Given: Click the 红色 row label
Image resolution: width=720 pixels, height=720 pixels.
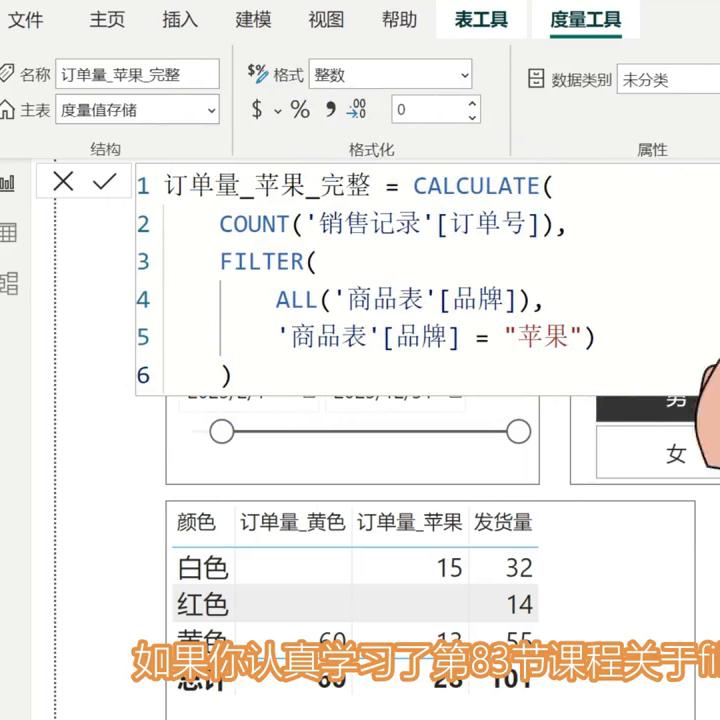Looking at the screenshot, I should pyautogui.click(x=202, y=604).
